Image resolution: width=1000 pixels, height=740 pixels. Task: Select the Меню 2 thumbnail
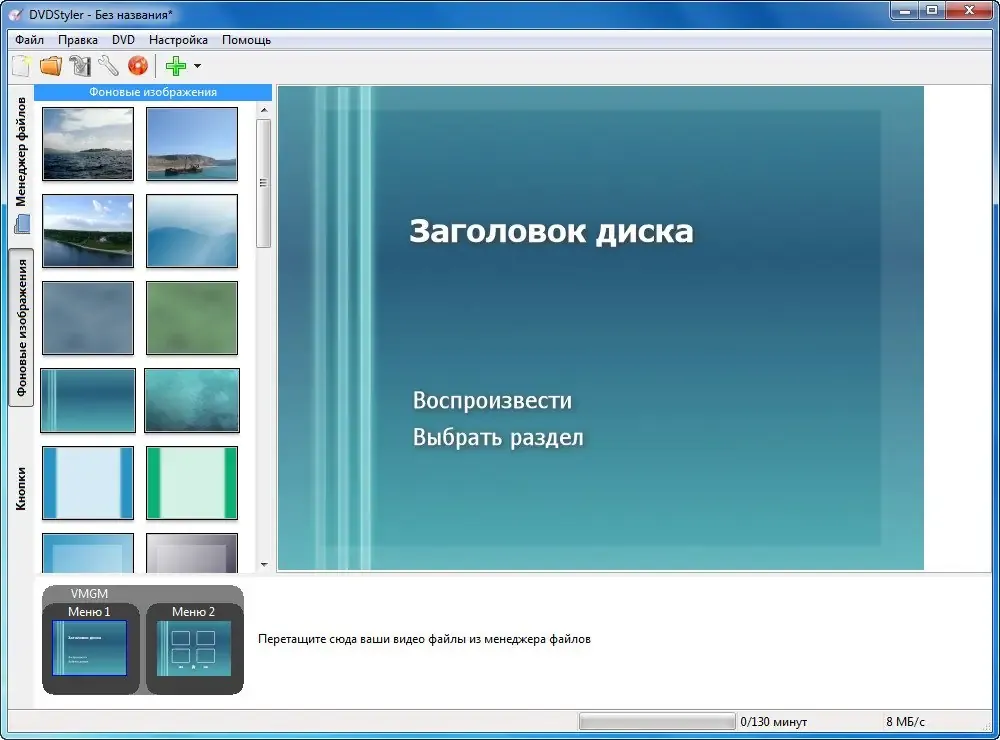[x=194, y=648]
